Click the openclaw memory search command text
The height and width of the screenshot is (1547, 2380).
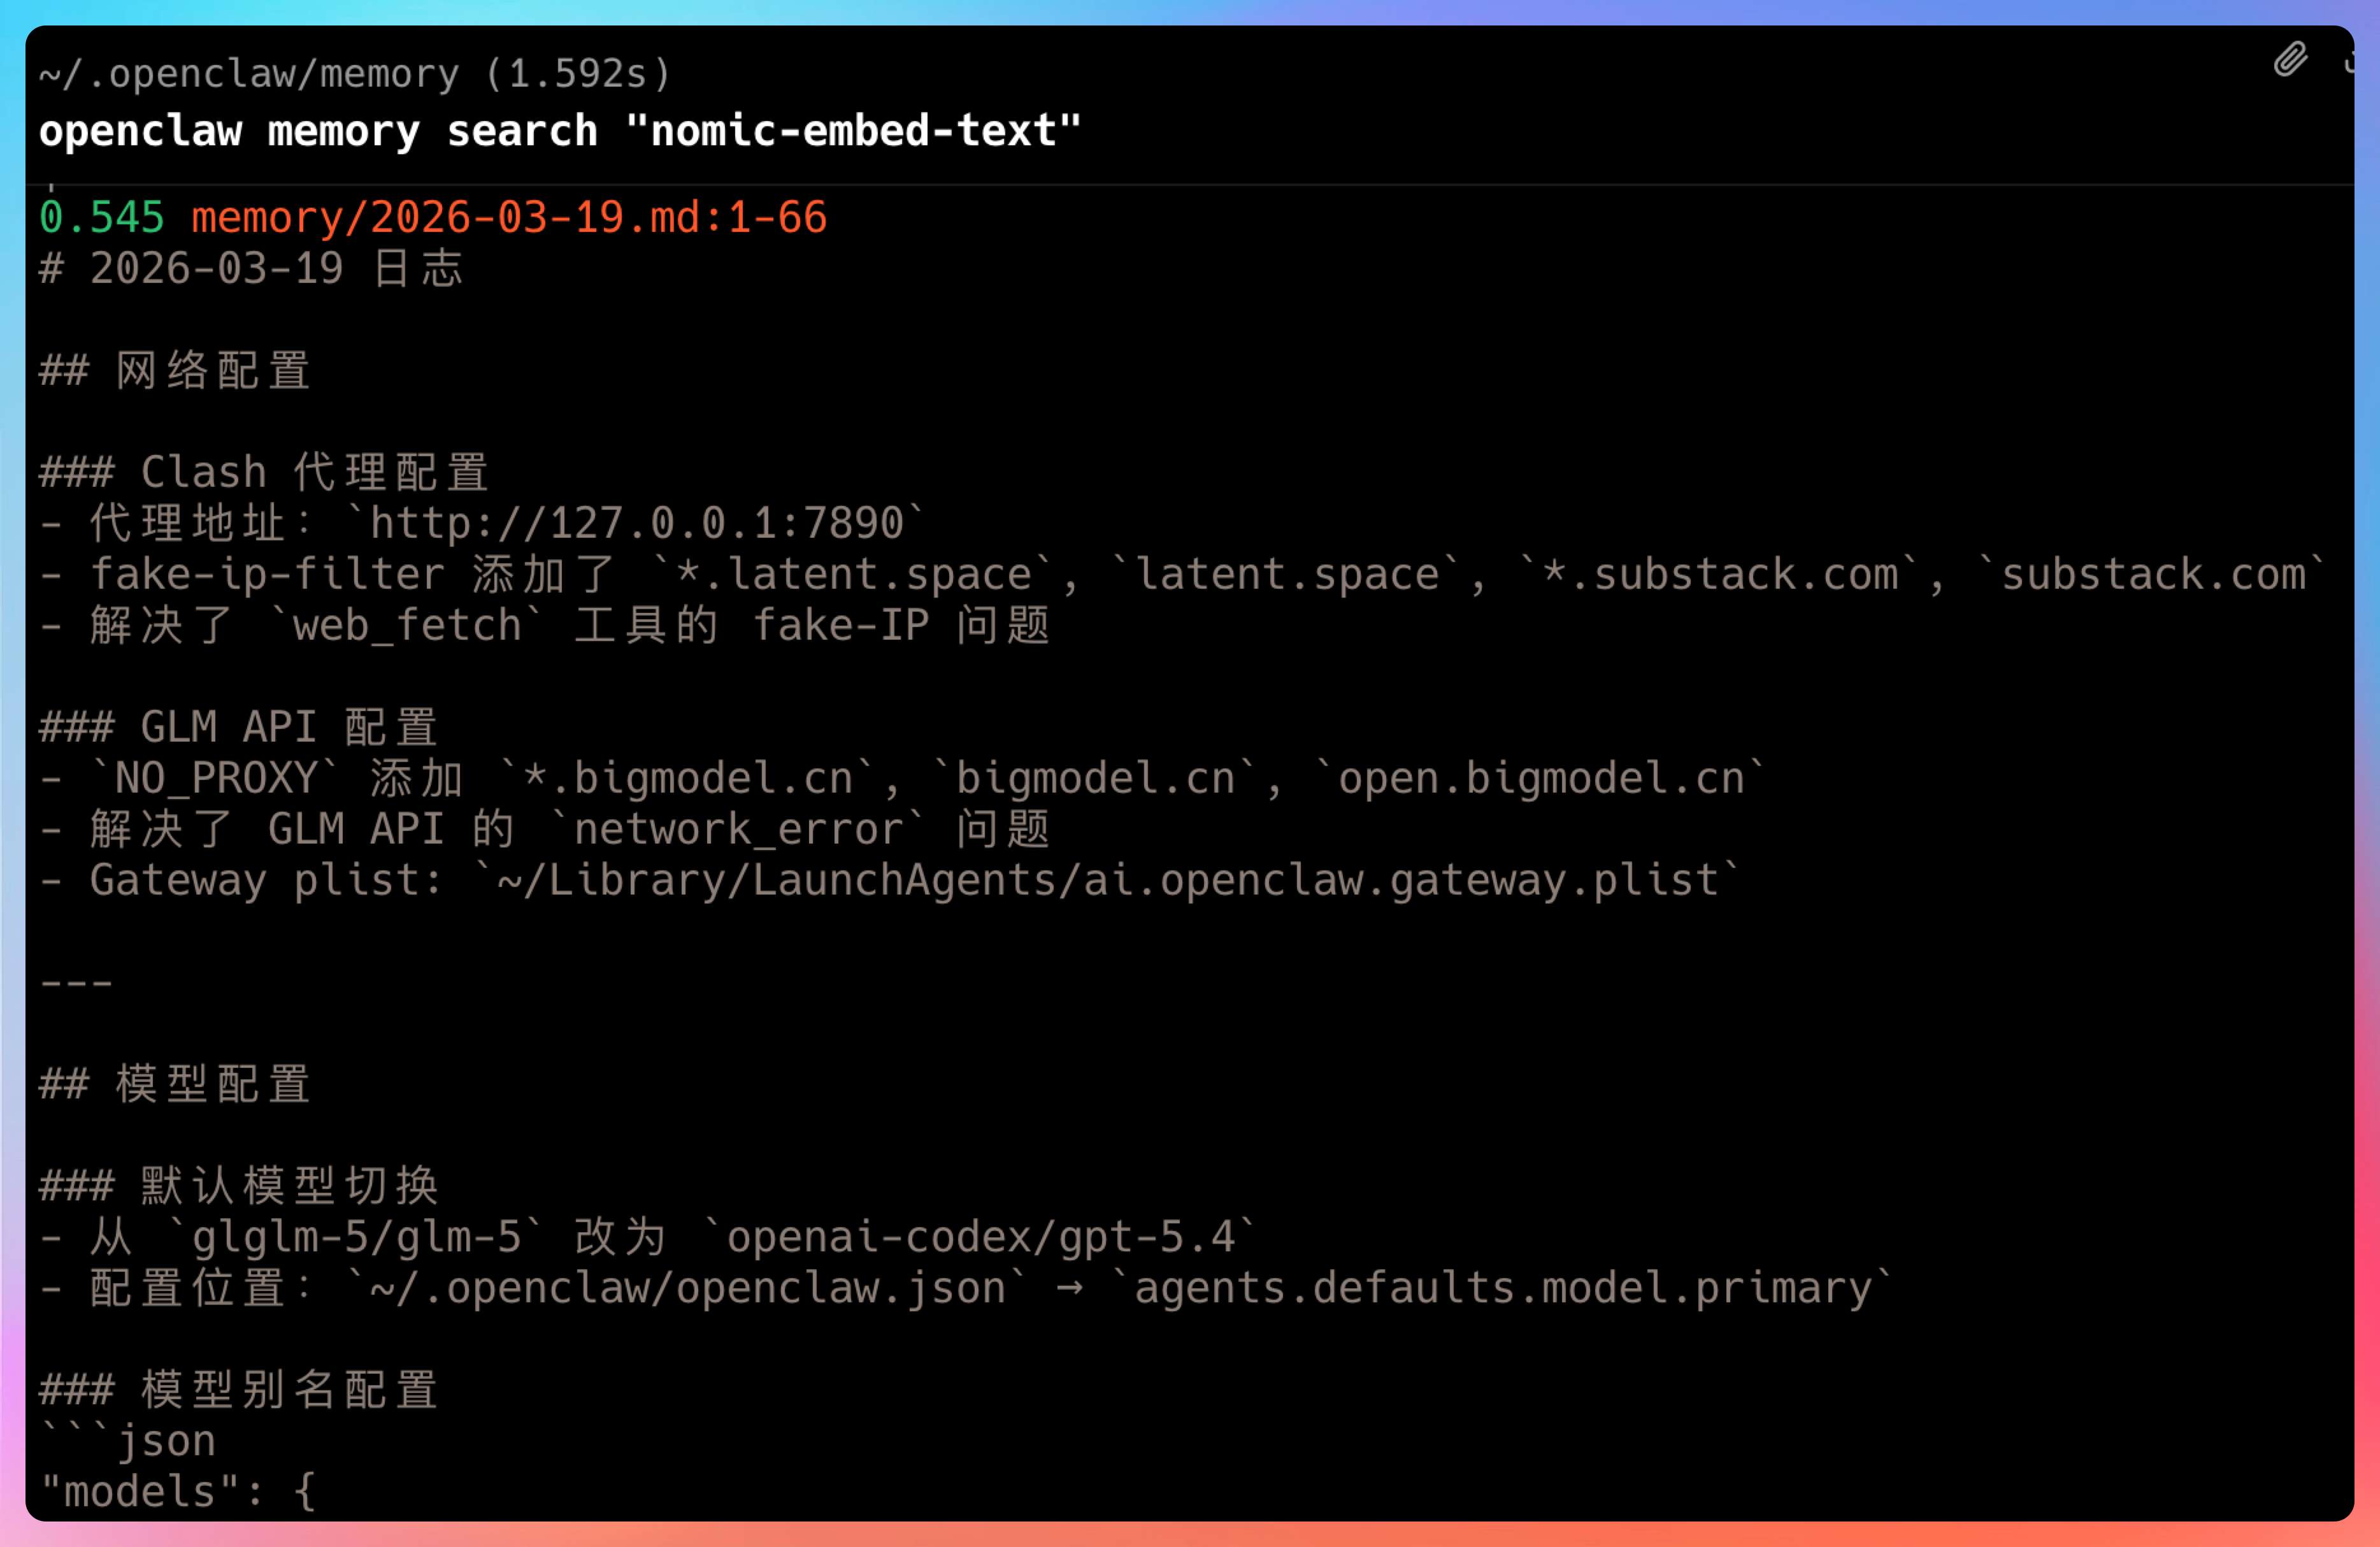pos(560,131)
